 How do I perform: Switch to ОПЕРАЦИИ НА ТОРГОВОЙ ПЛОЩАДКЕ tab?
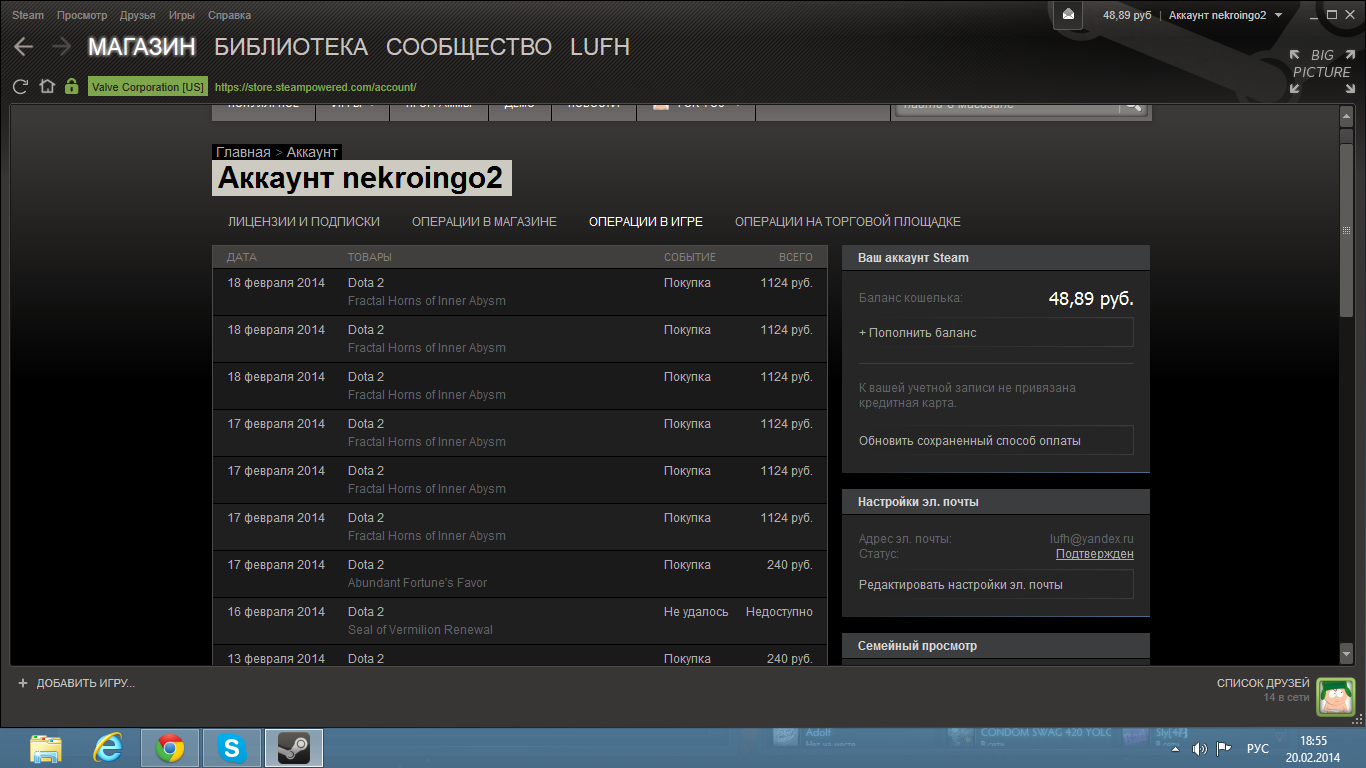(848, 222)
